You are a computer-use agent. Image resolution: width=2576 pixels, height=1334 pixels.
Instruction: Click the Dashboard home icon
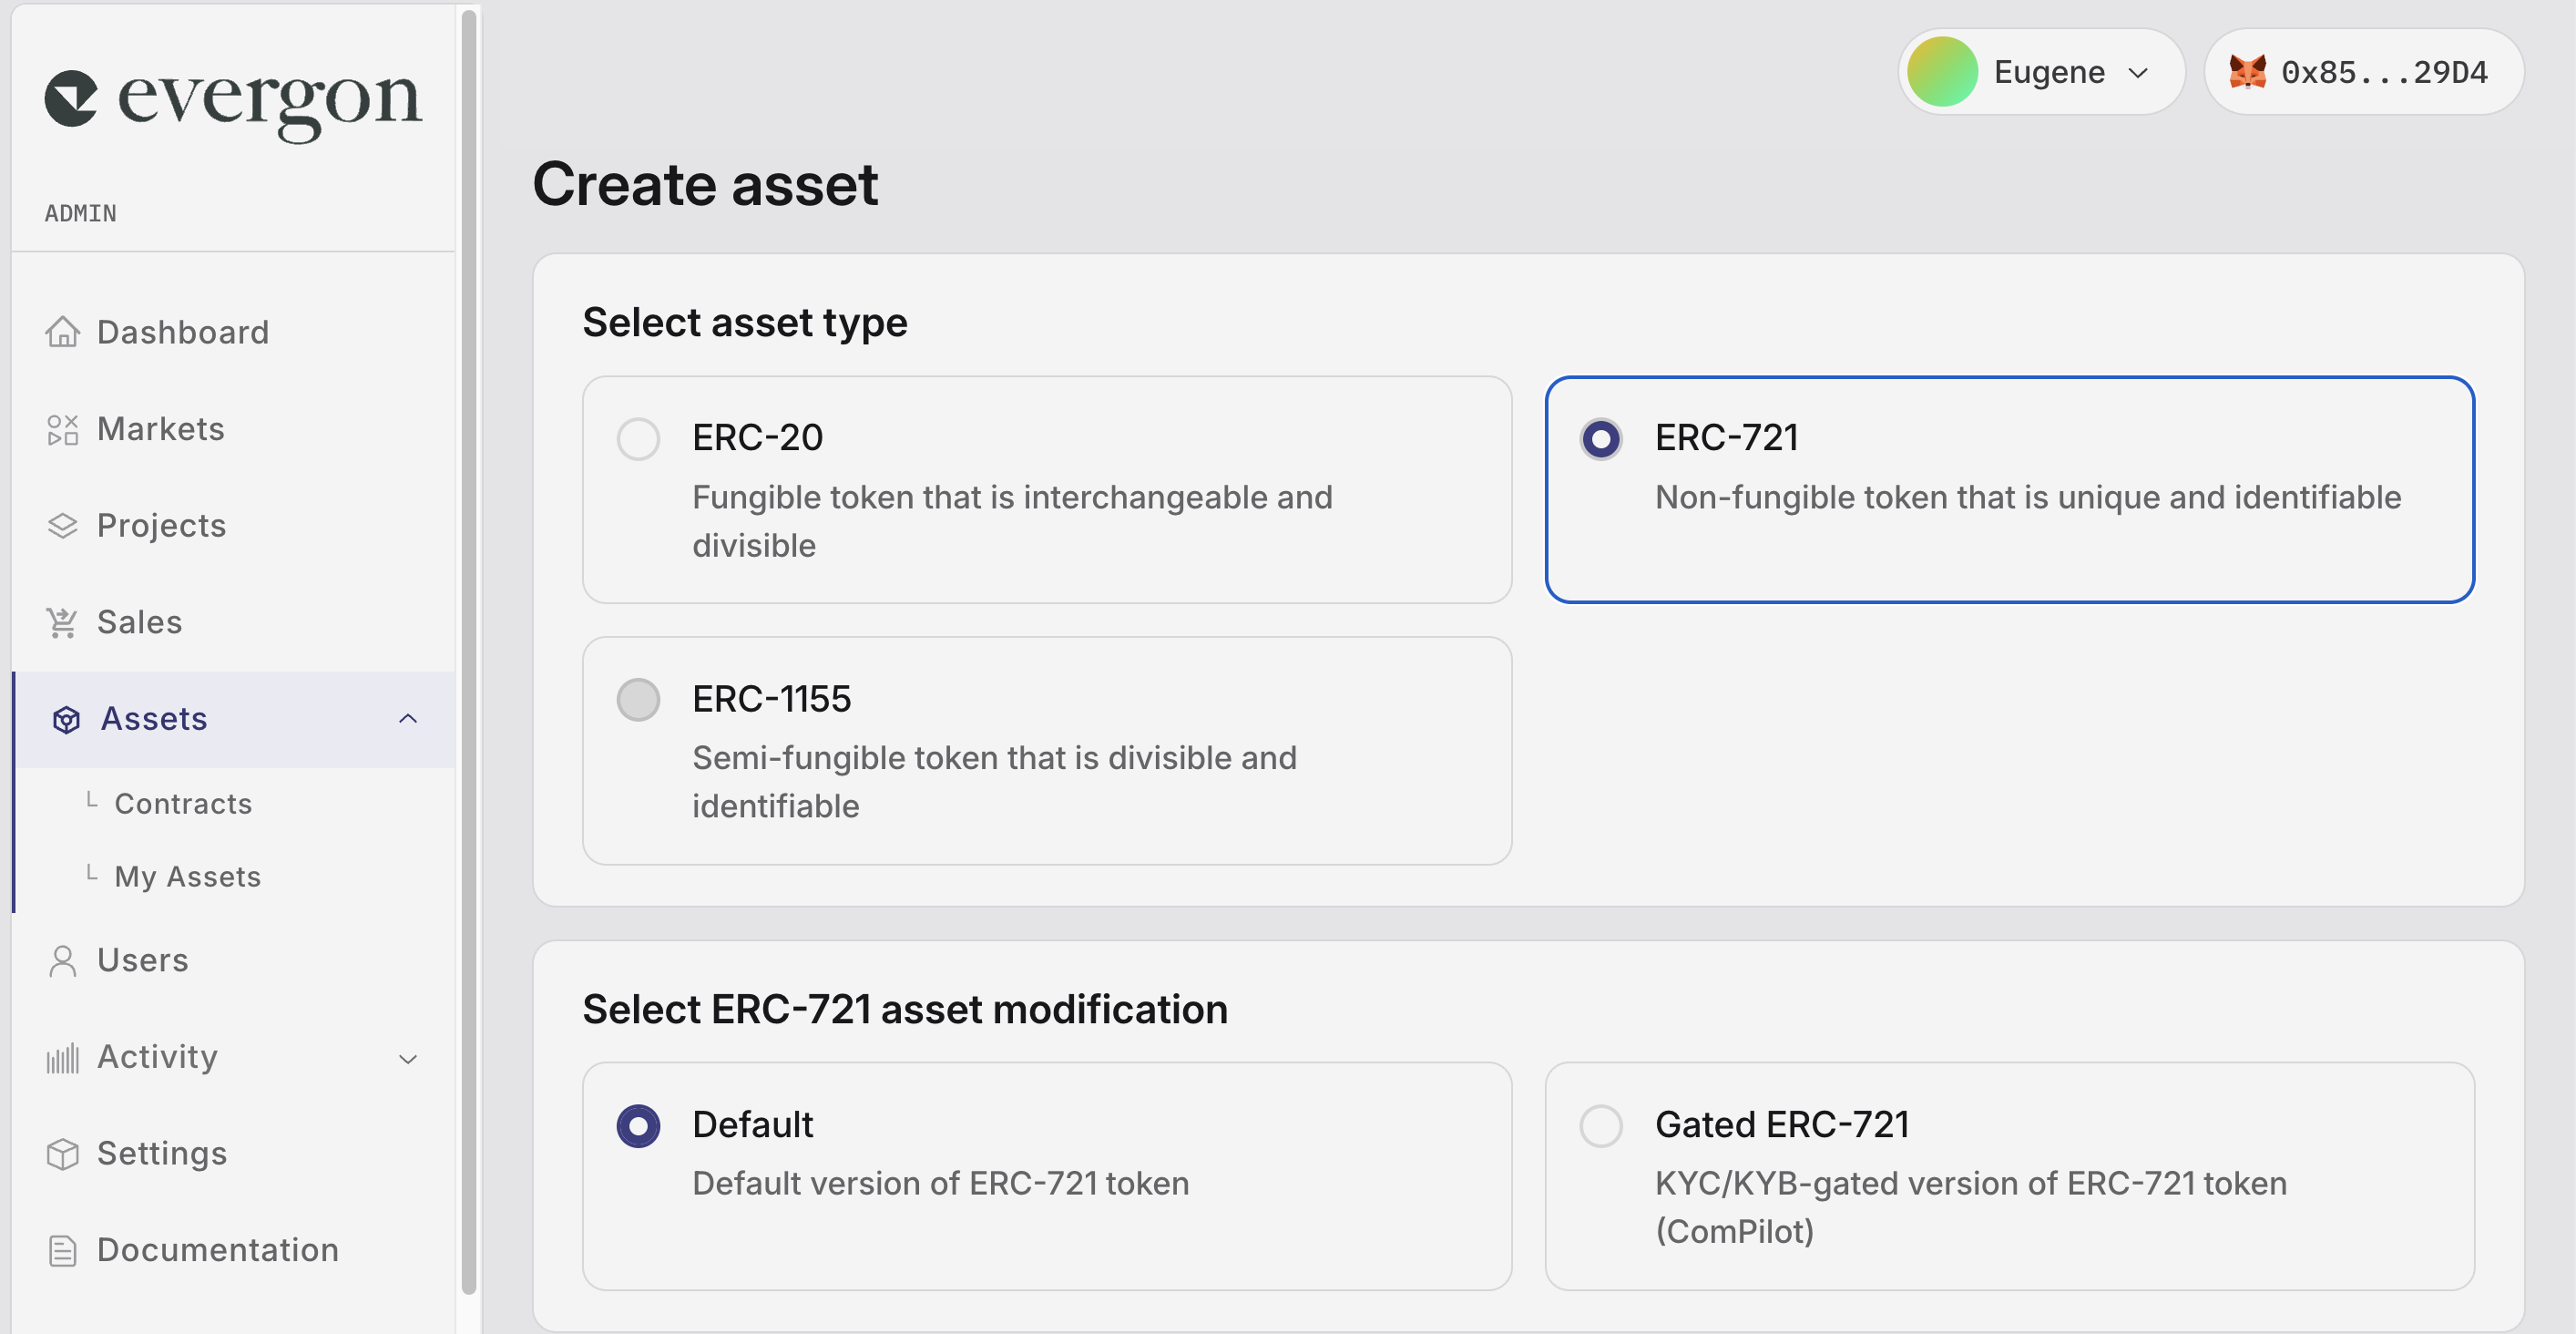[62, 332]
